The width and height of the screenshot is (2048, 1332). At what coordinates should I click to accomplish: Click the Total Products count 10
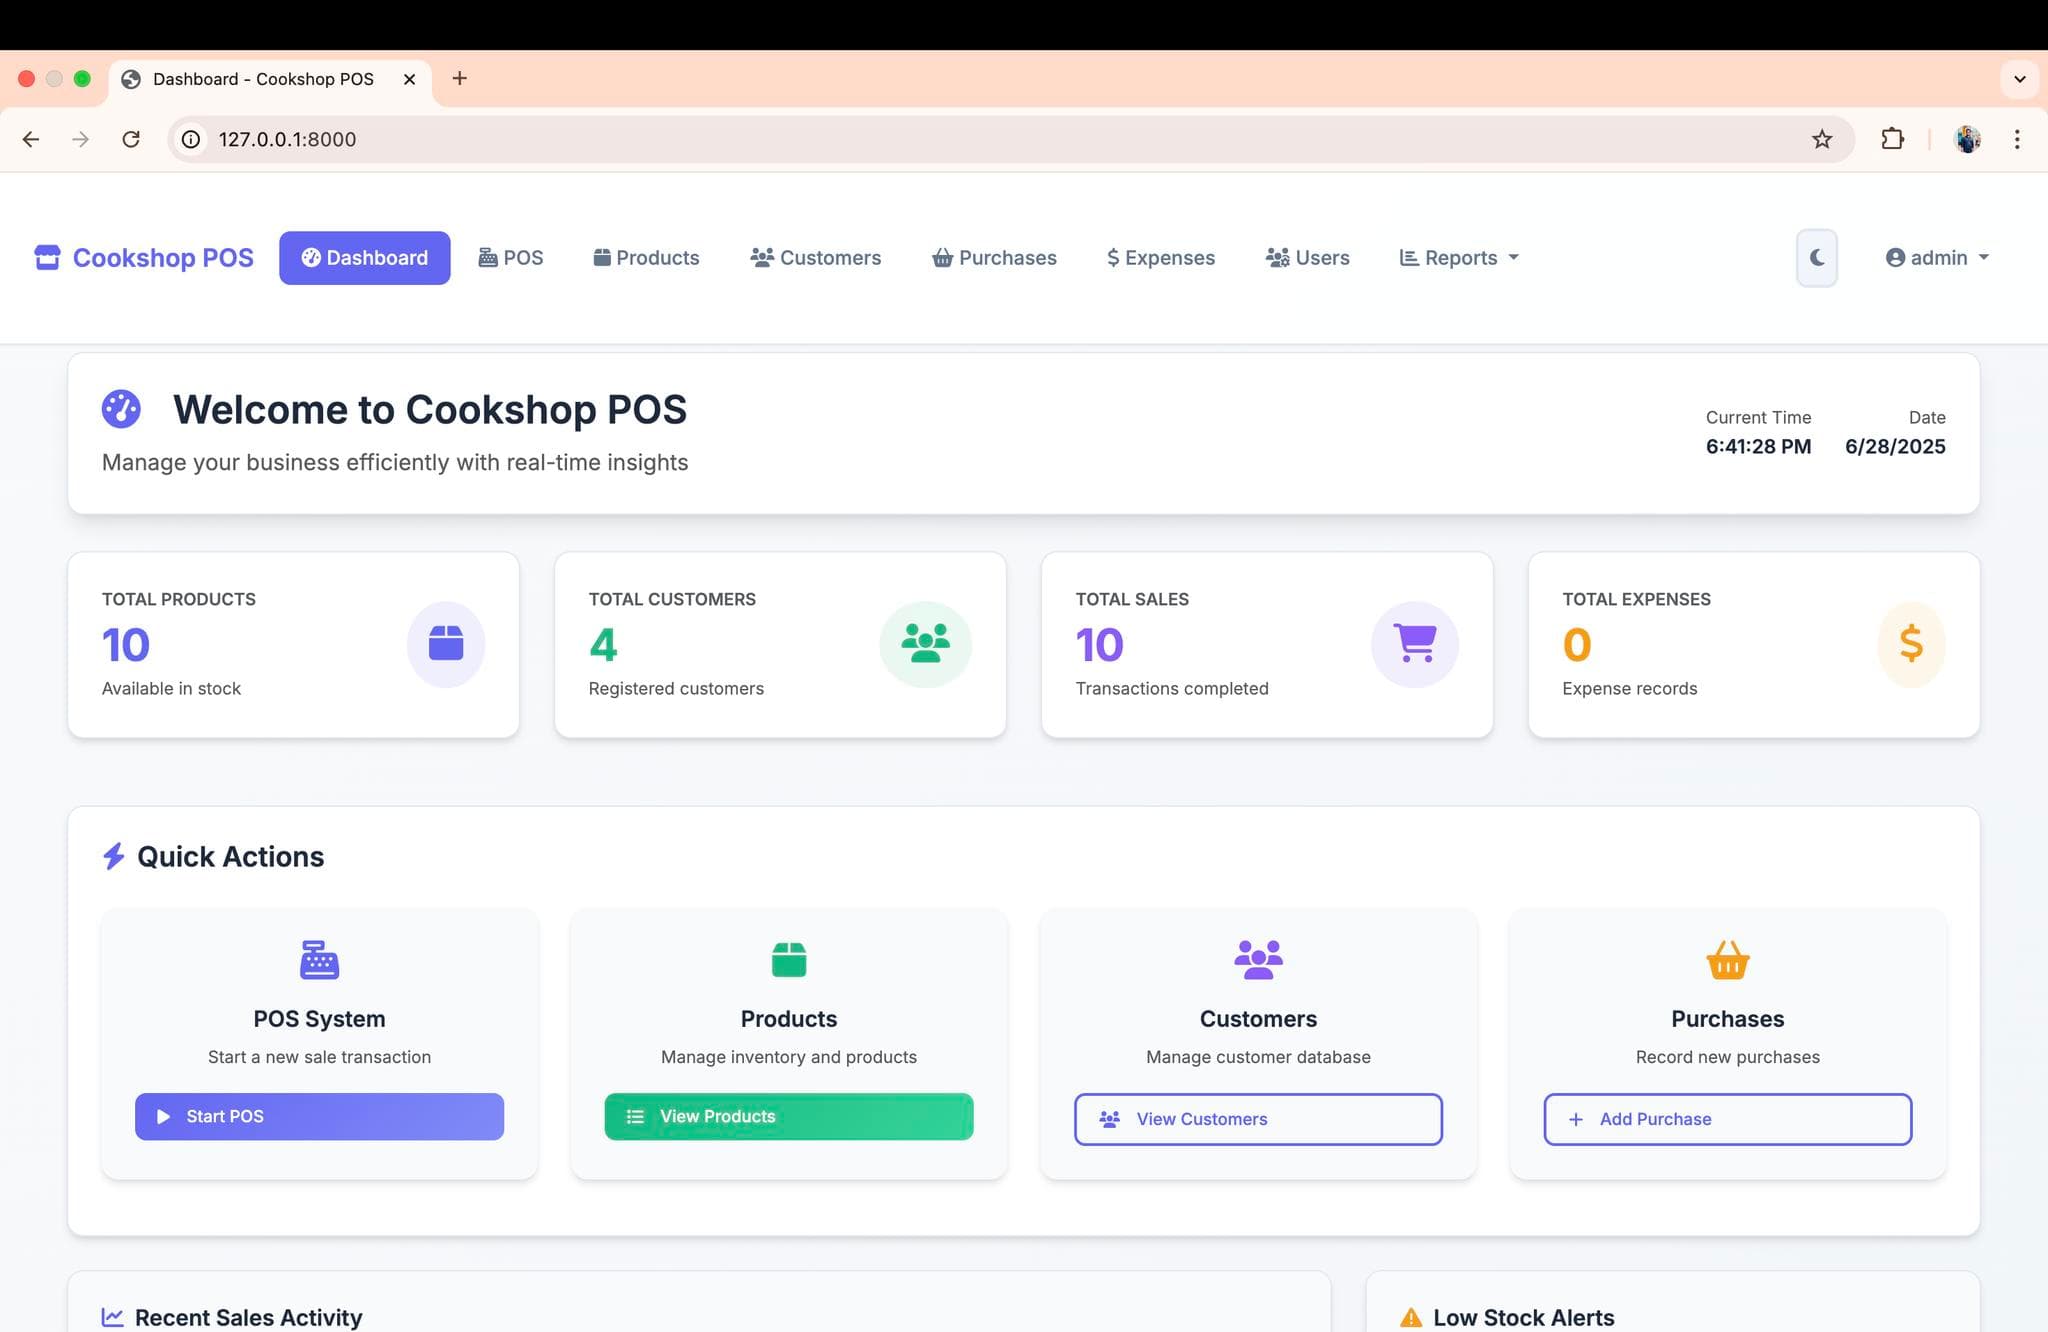(x=126, y=645)
